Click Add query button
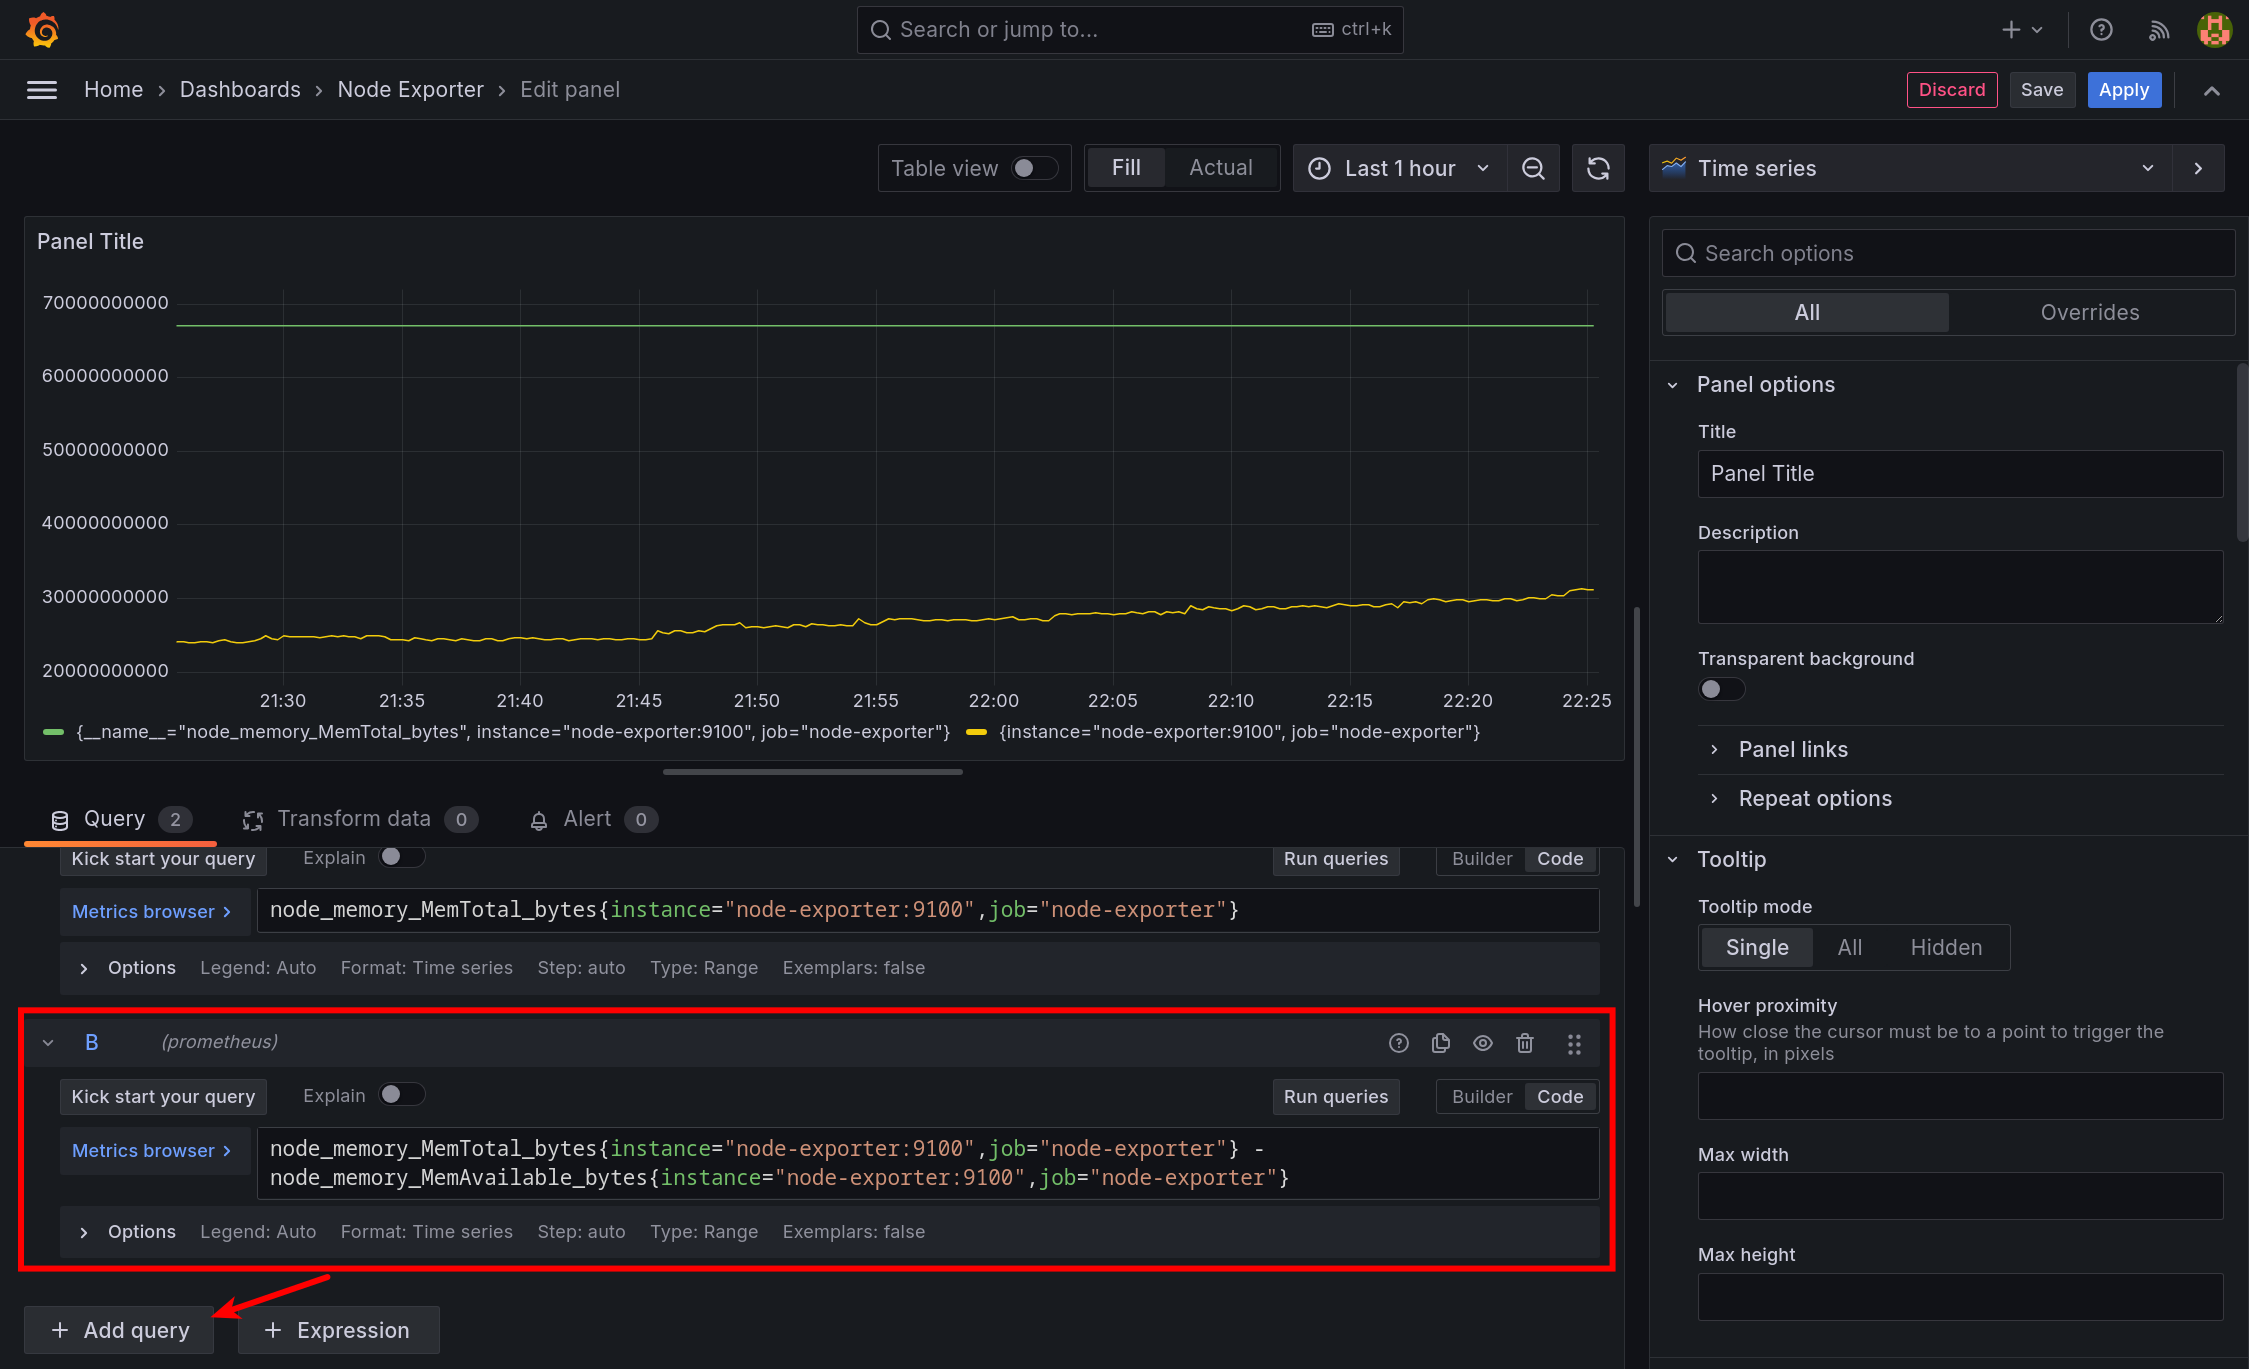The height and width of the screenshot is (1369, 2249). pyautogui.click(x=119, y=1330)
